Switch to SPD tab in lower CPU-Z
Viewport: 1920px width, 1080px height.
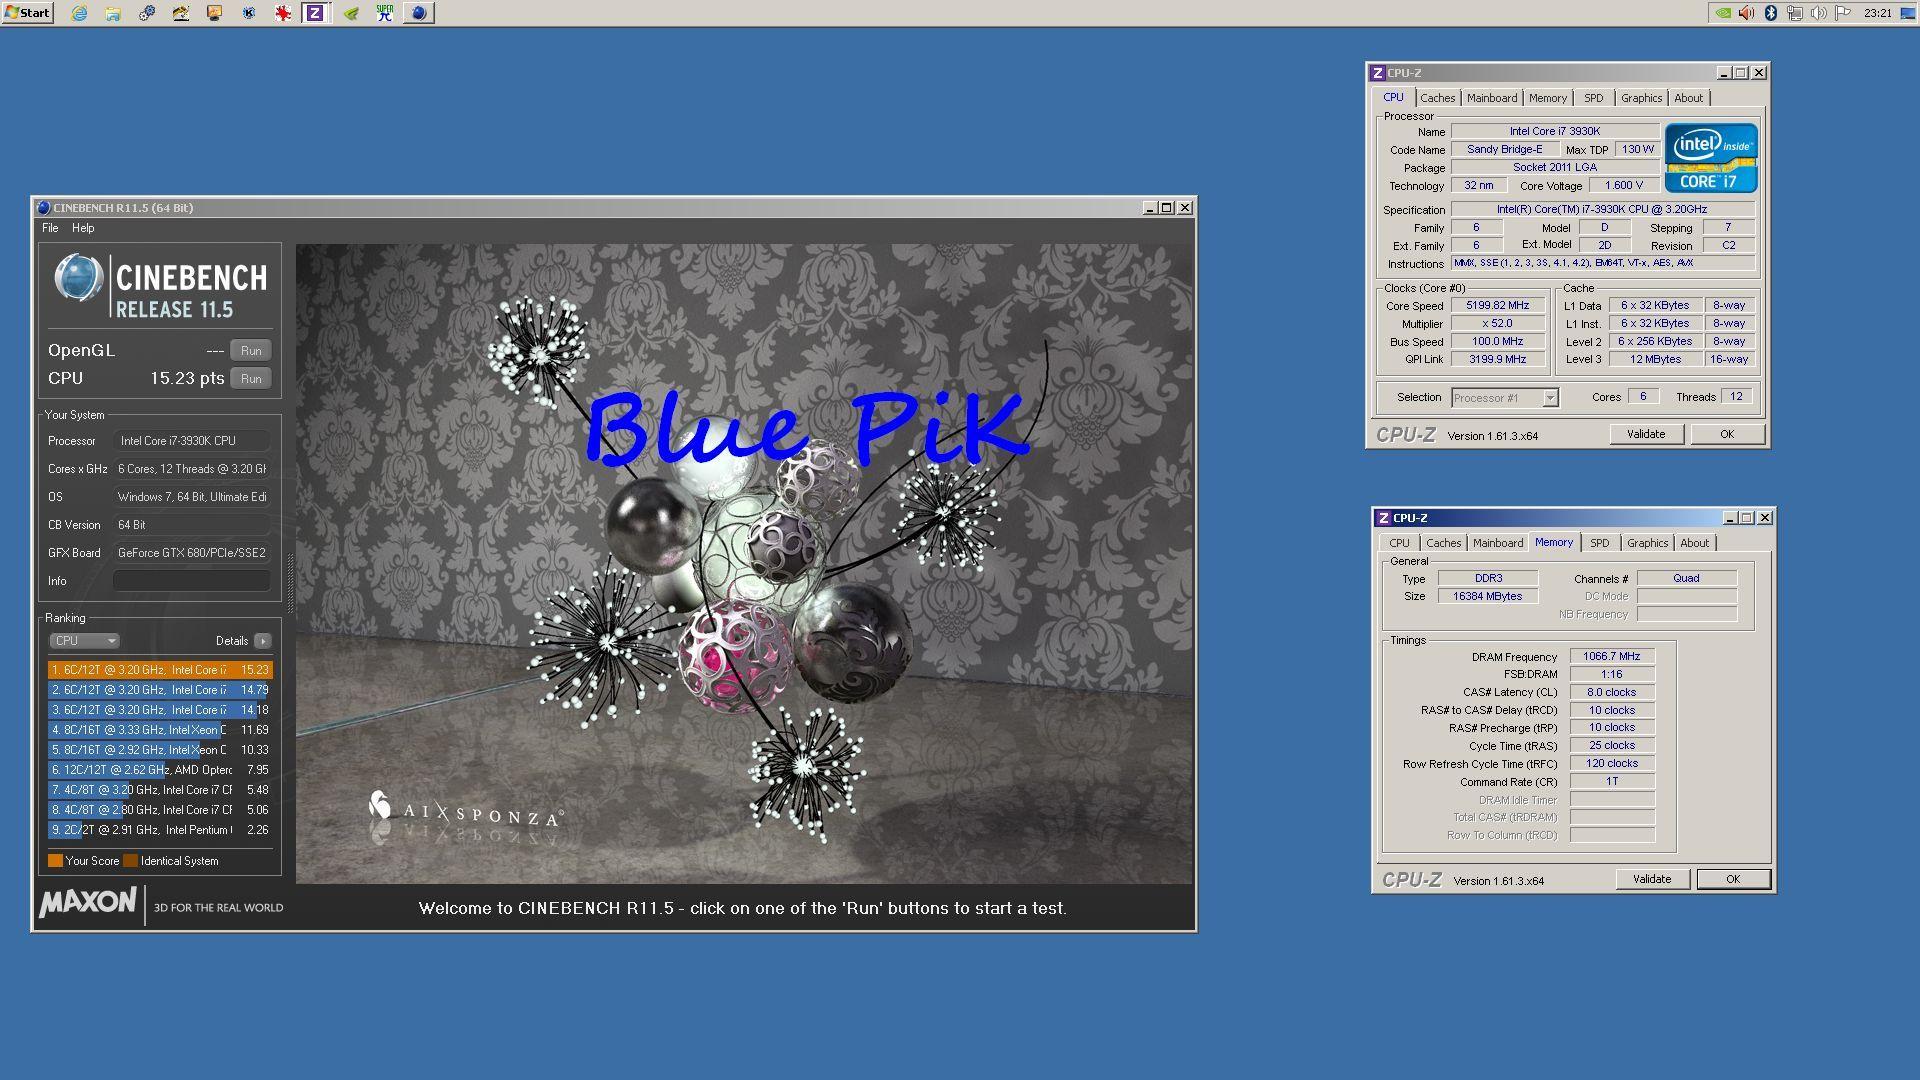(x=1599, y=543)
